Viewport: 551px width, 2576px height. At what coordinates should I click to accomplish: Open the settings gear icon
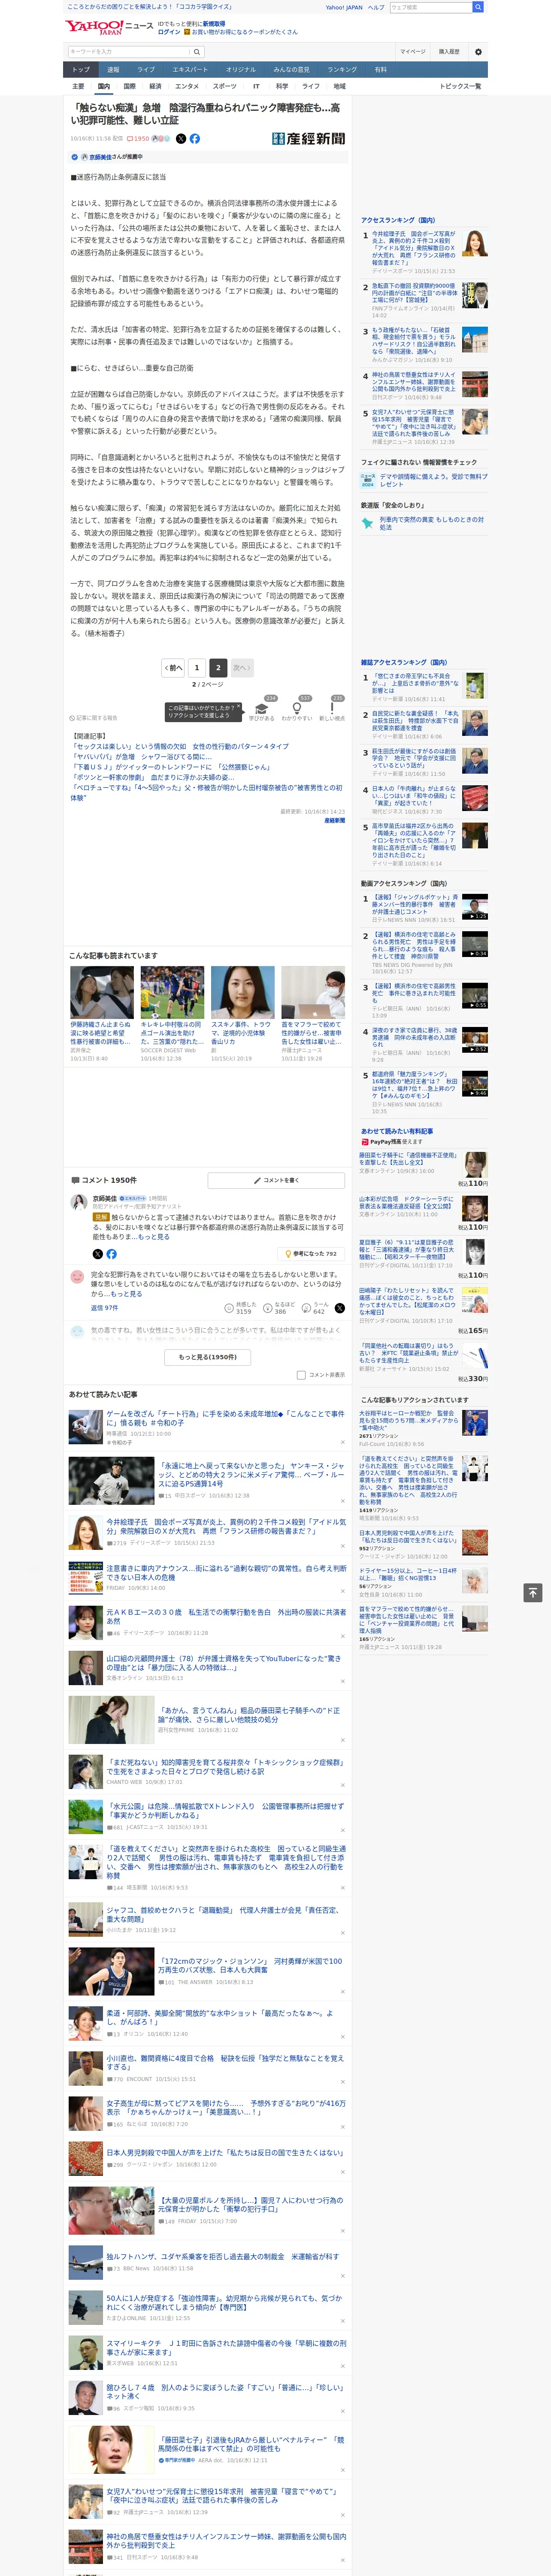click(478, 52)
